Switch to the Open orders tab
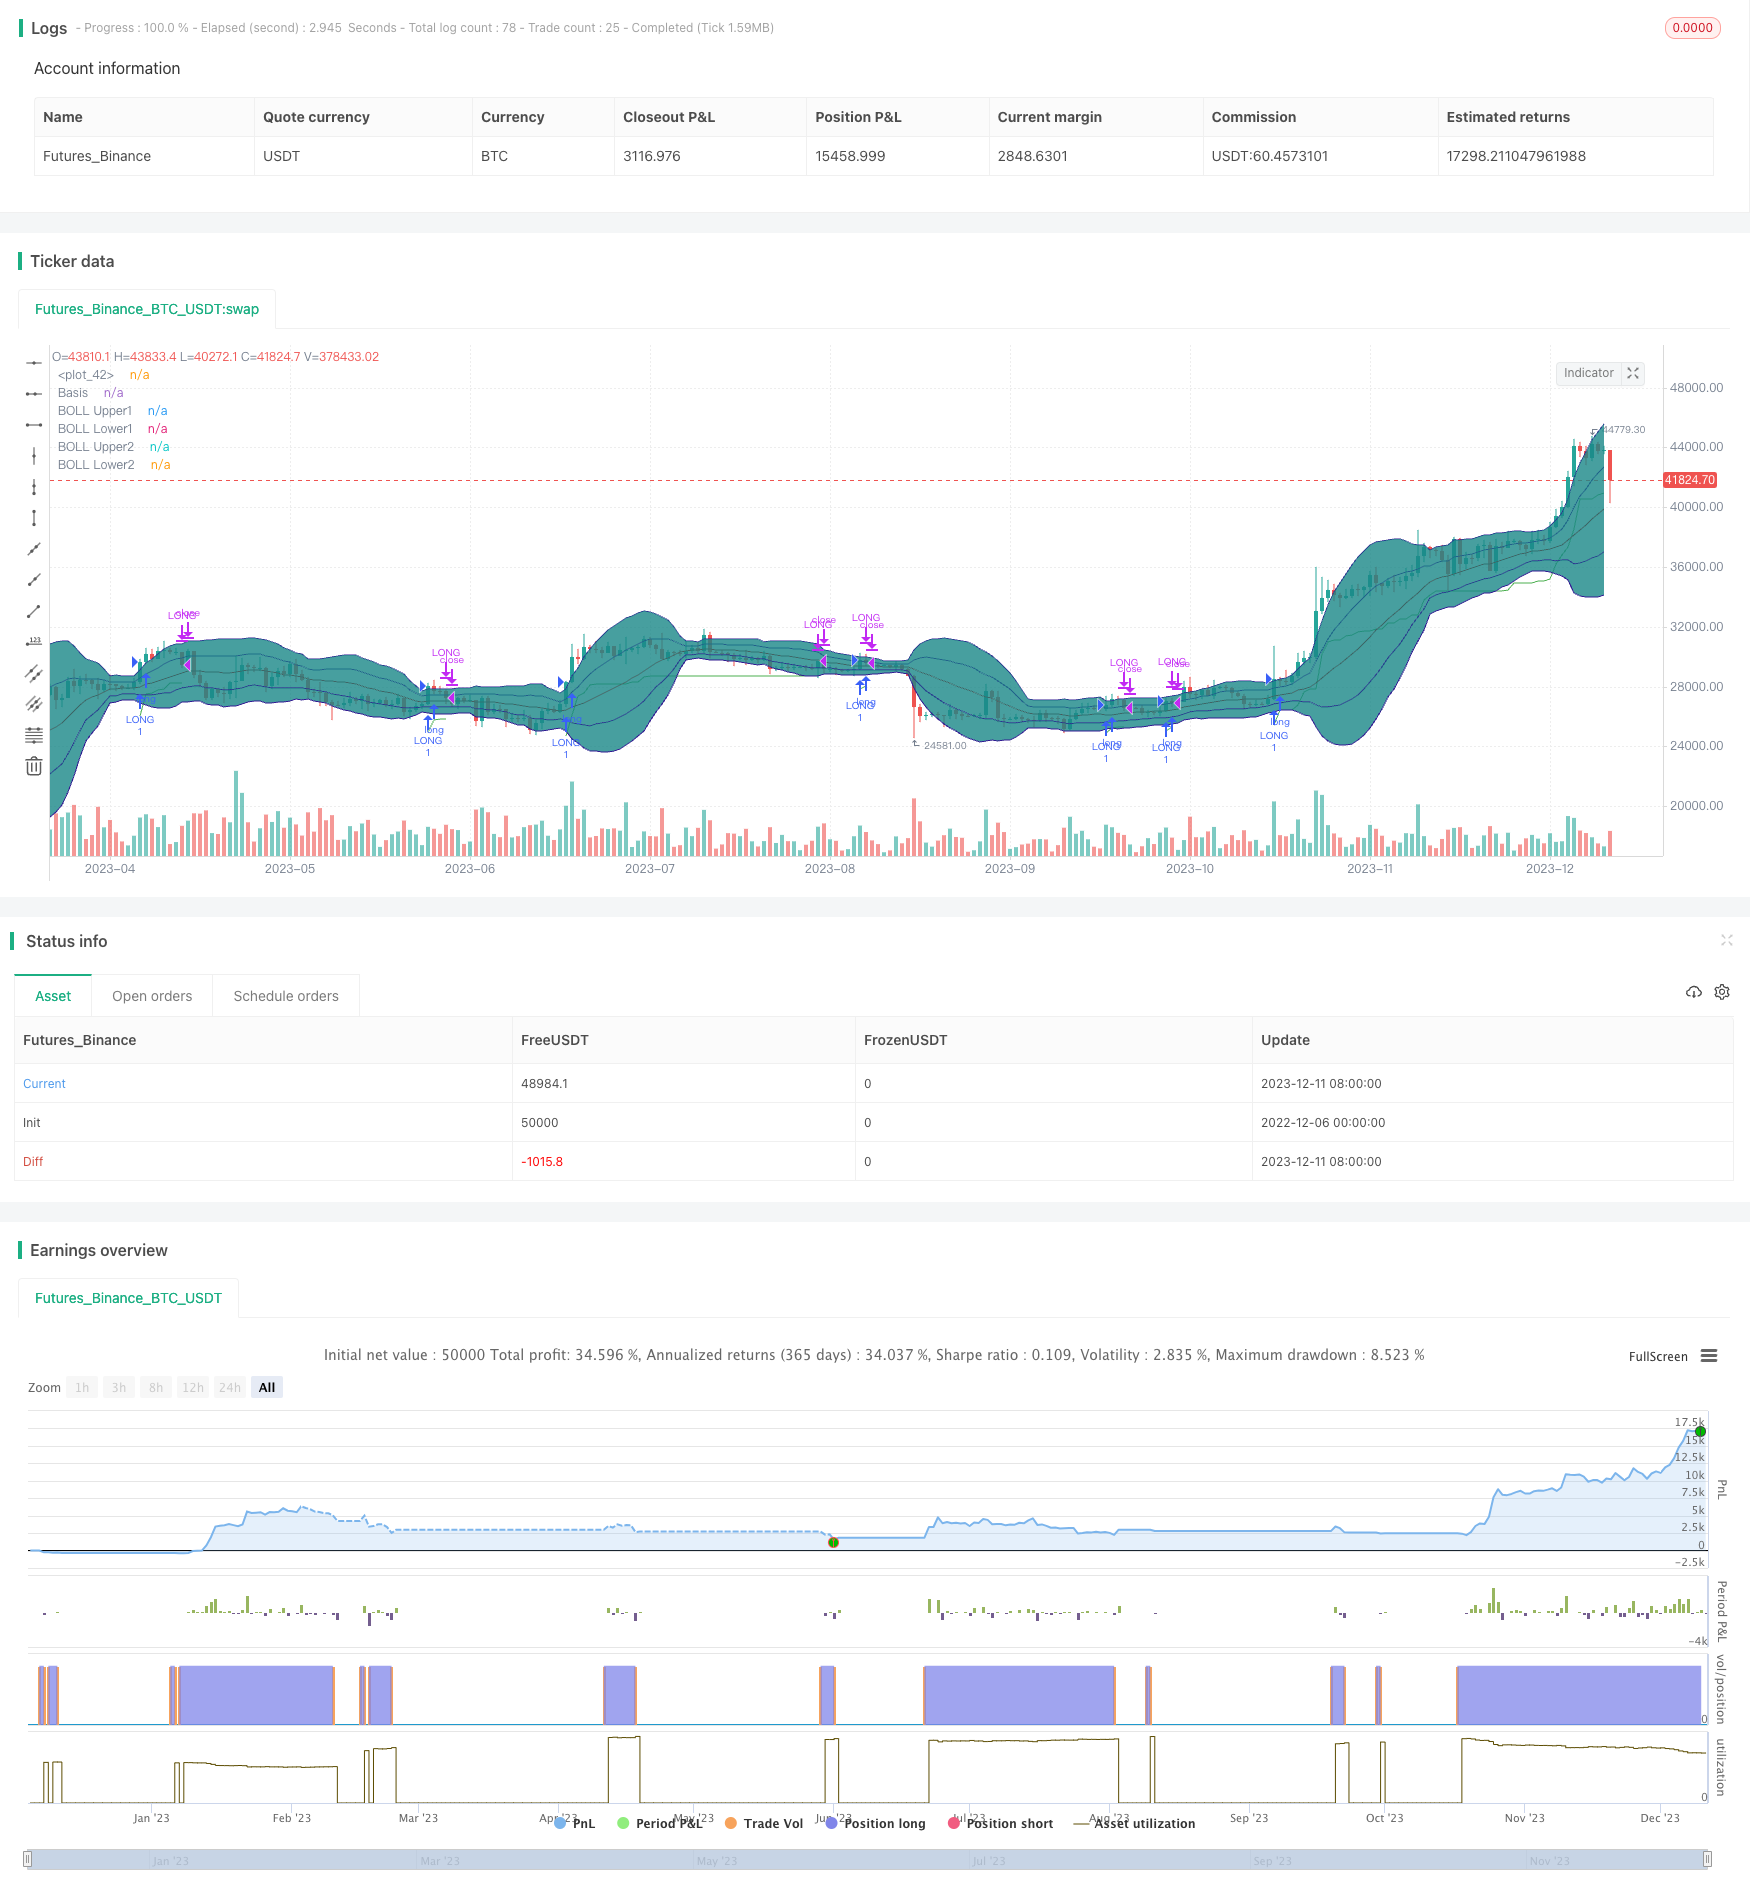Screen dimensions: 1750x1898 152,996
